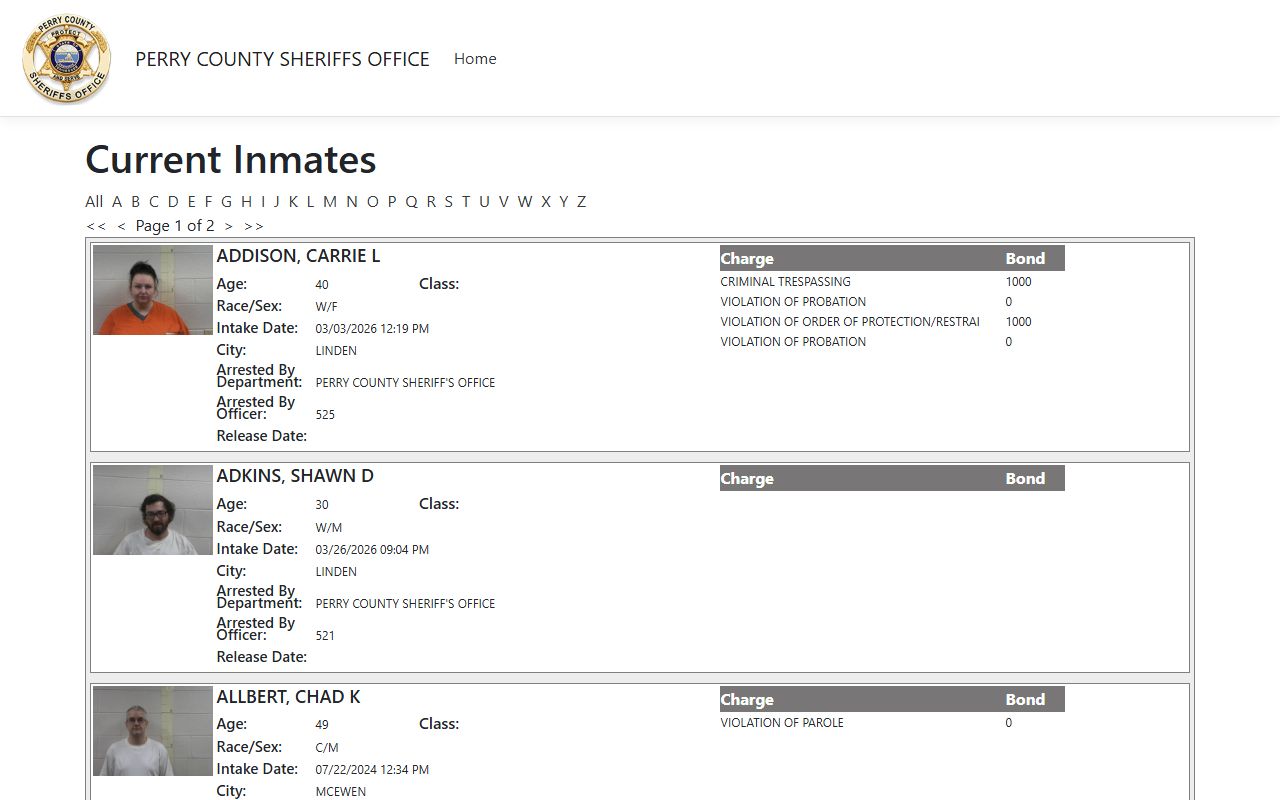Filter inmates by letter T
Image resolution: width=1280 pixels, height=800 pixels.
(x=466, y=201)
